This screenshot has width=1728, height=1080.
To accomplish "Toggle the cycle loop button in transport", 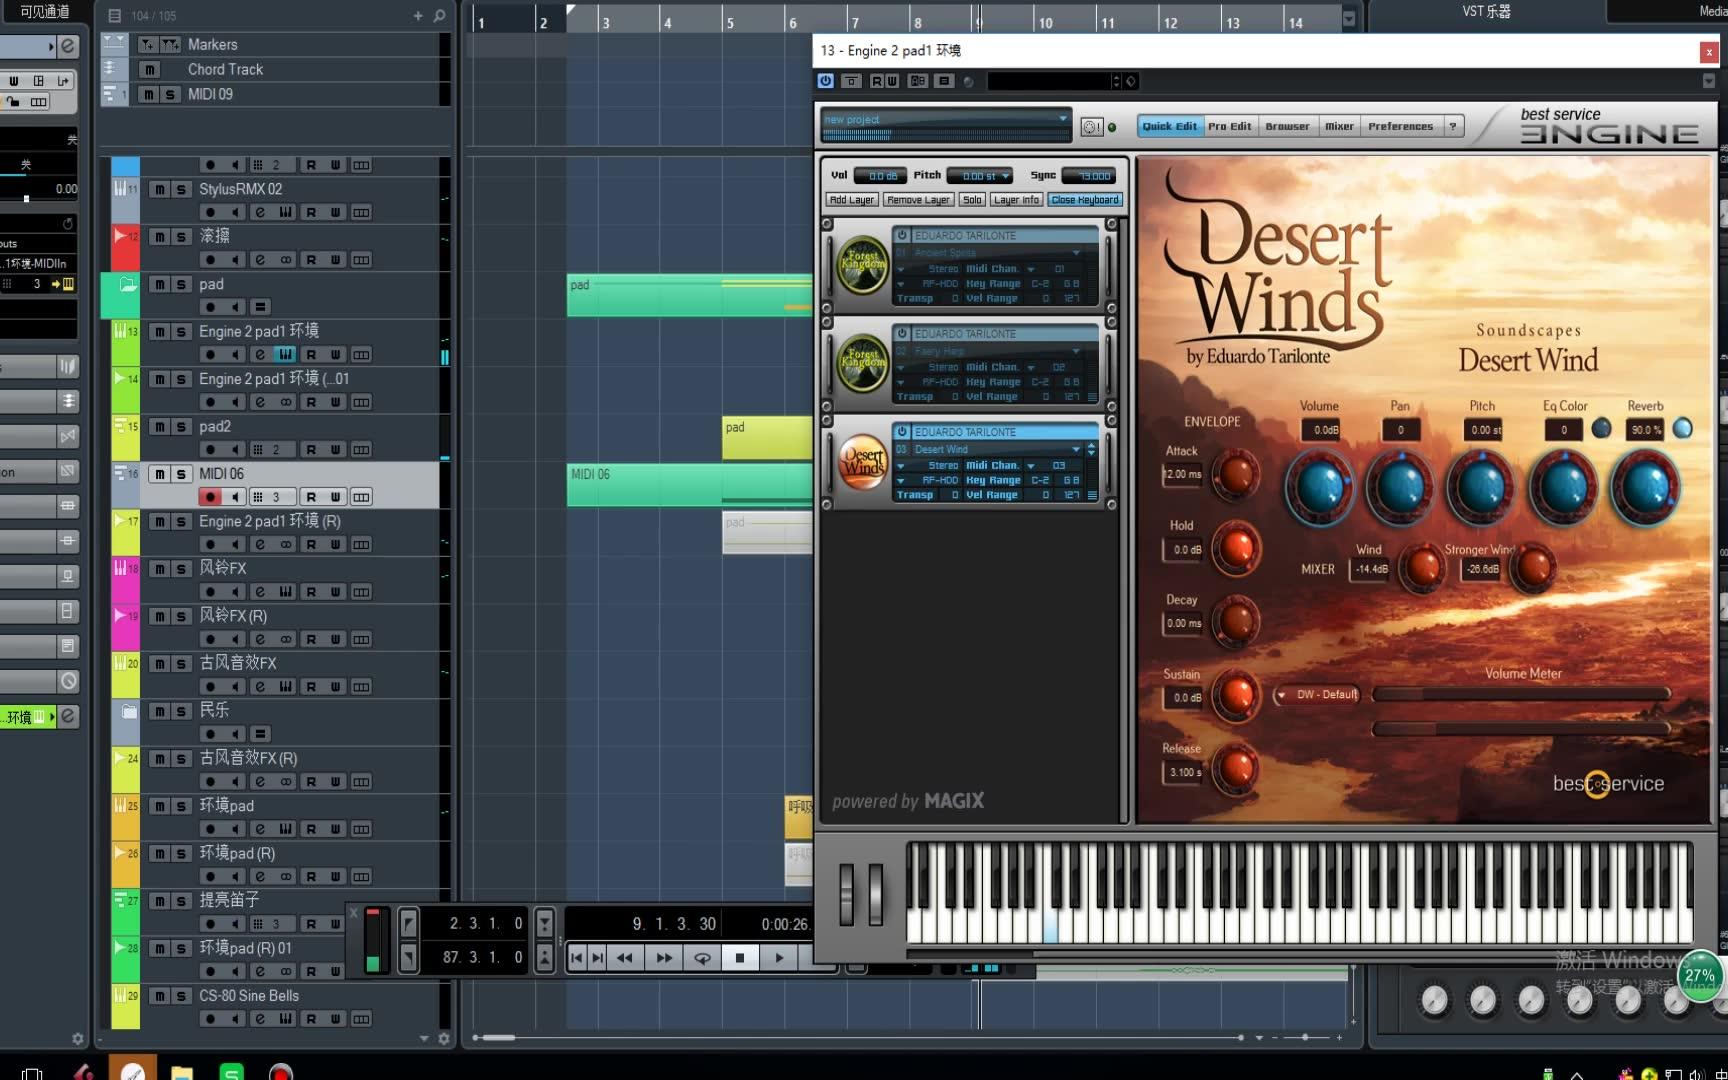I will pos(702,958).
